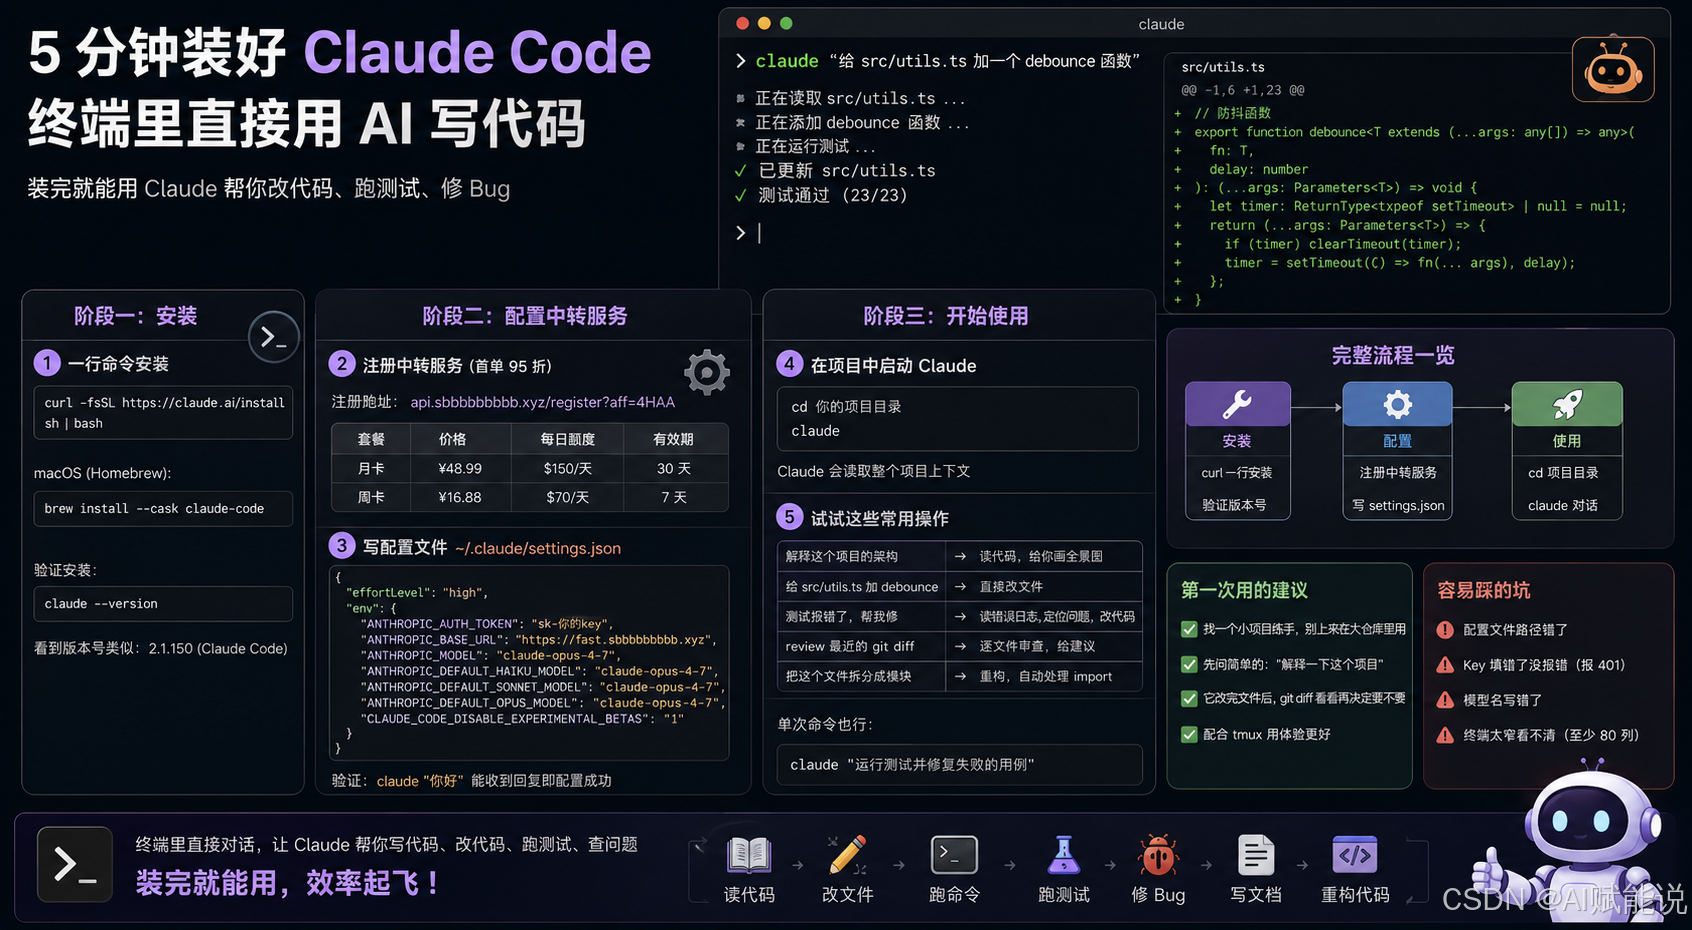Toggle the checkbox for 配合 tmux 用体验更好
The width and height of the screenshot is (1692, 930).
[1189, 734]
